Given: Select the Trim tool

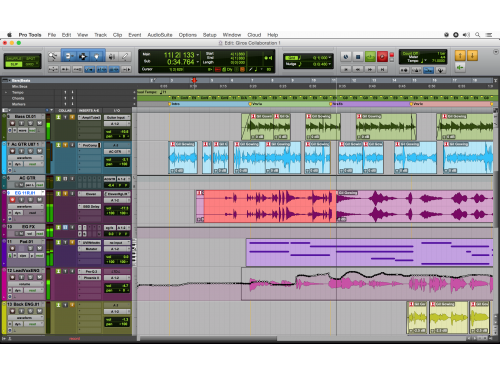Looking at the screenshot, I should coord(69,56).
